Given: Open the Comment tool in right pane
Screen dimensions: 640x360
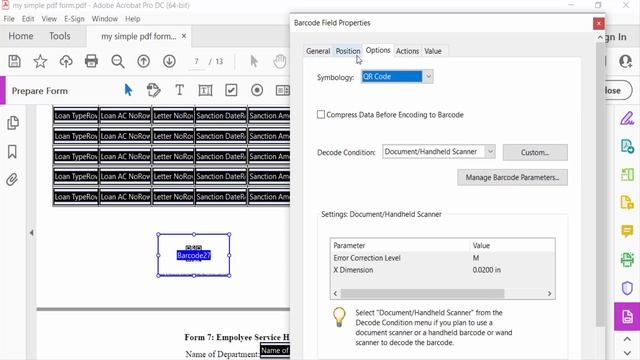Looking at the screenshot, I should pos(627,231).
